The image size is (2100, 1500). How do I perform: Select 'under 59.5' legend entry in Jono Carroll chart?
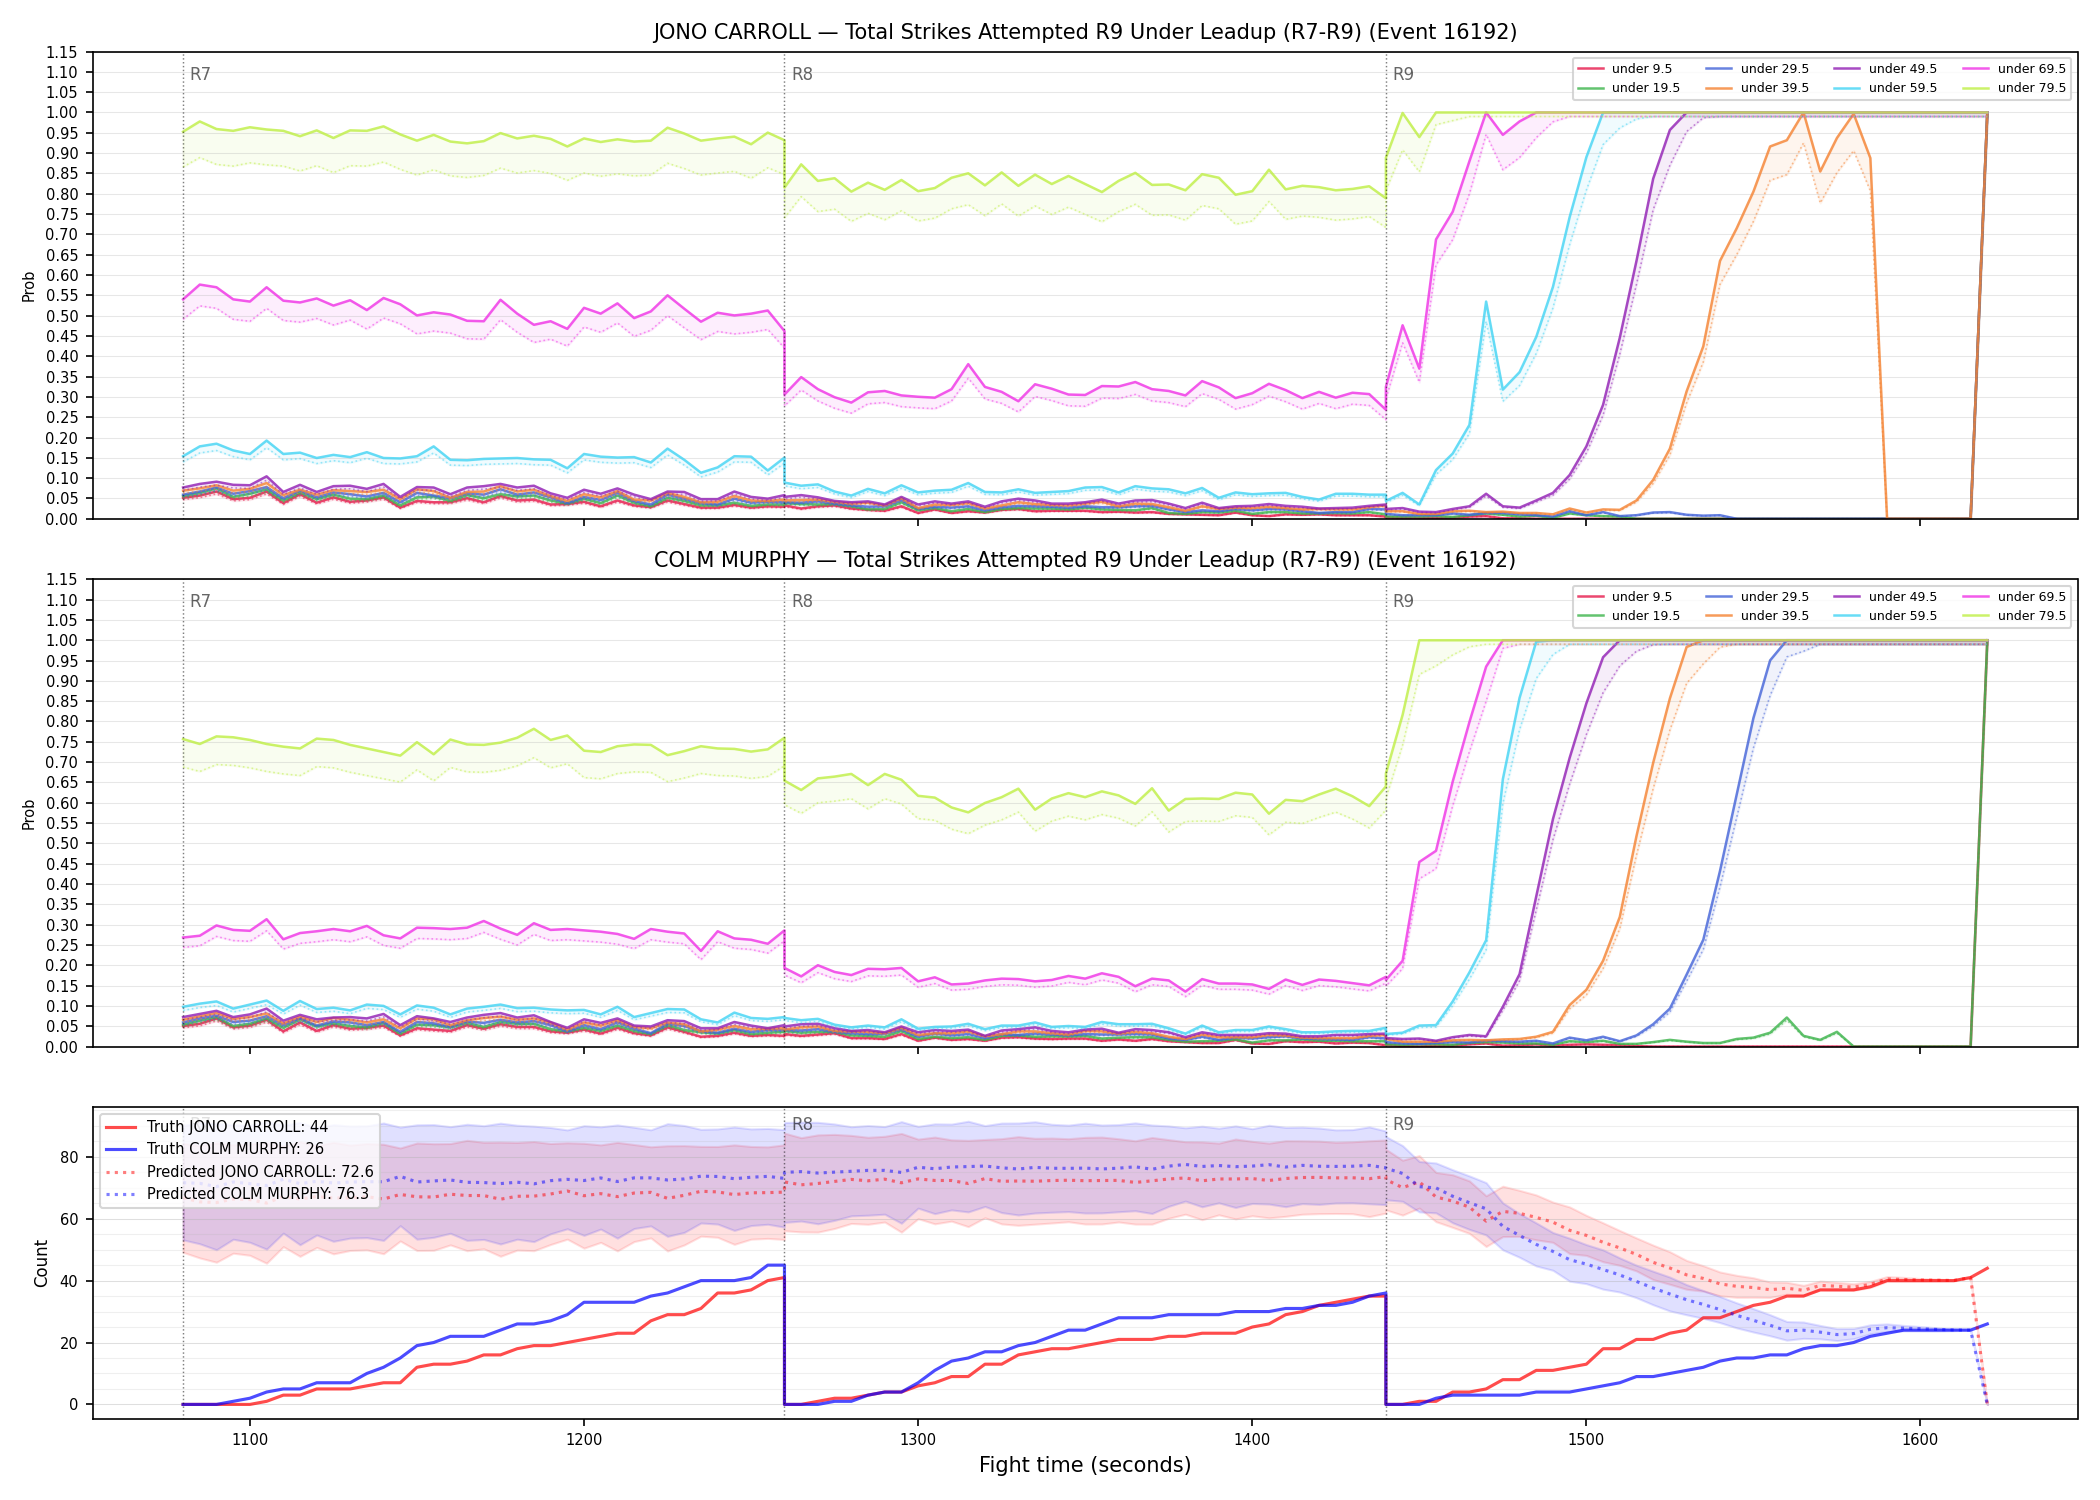pos(1886,88)
